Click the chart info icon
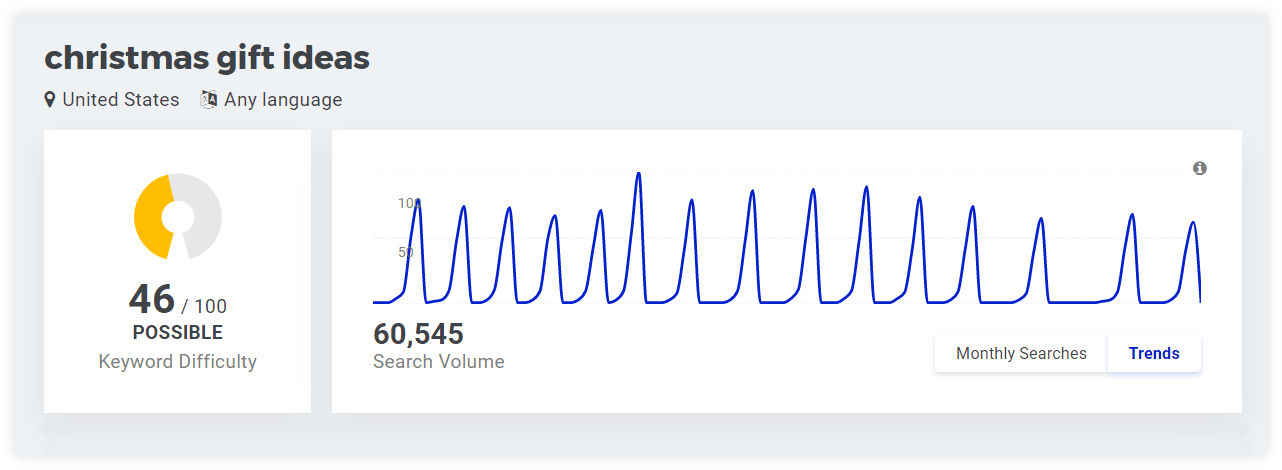The image size is (1282, 470). pyautogui.click(x=1200, y=168)
